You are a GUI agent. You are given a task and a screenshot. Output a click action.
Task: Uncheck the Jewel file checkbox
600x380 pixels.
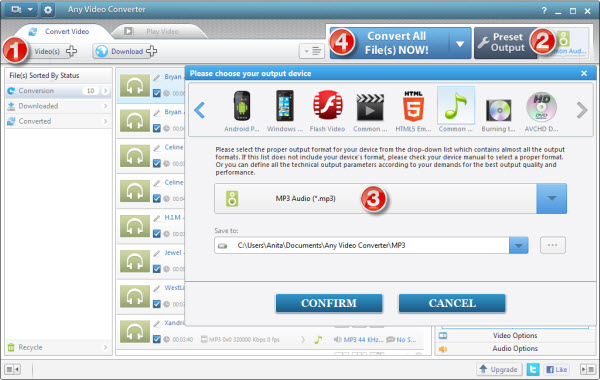pyautogui.click(x=157, y=269)
